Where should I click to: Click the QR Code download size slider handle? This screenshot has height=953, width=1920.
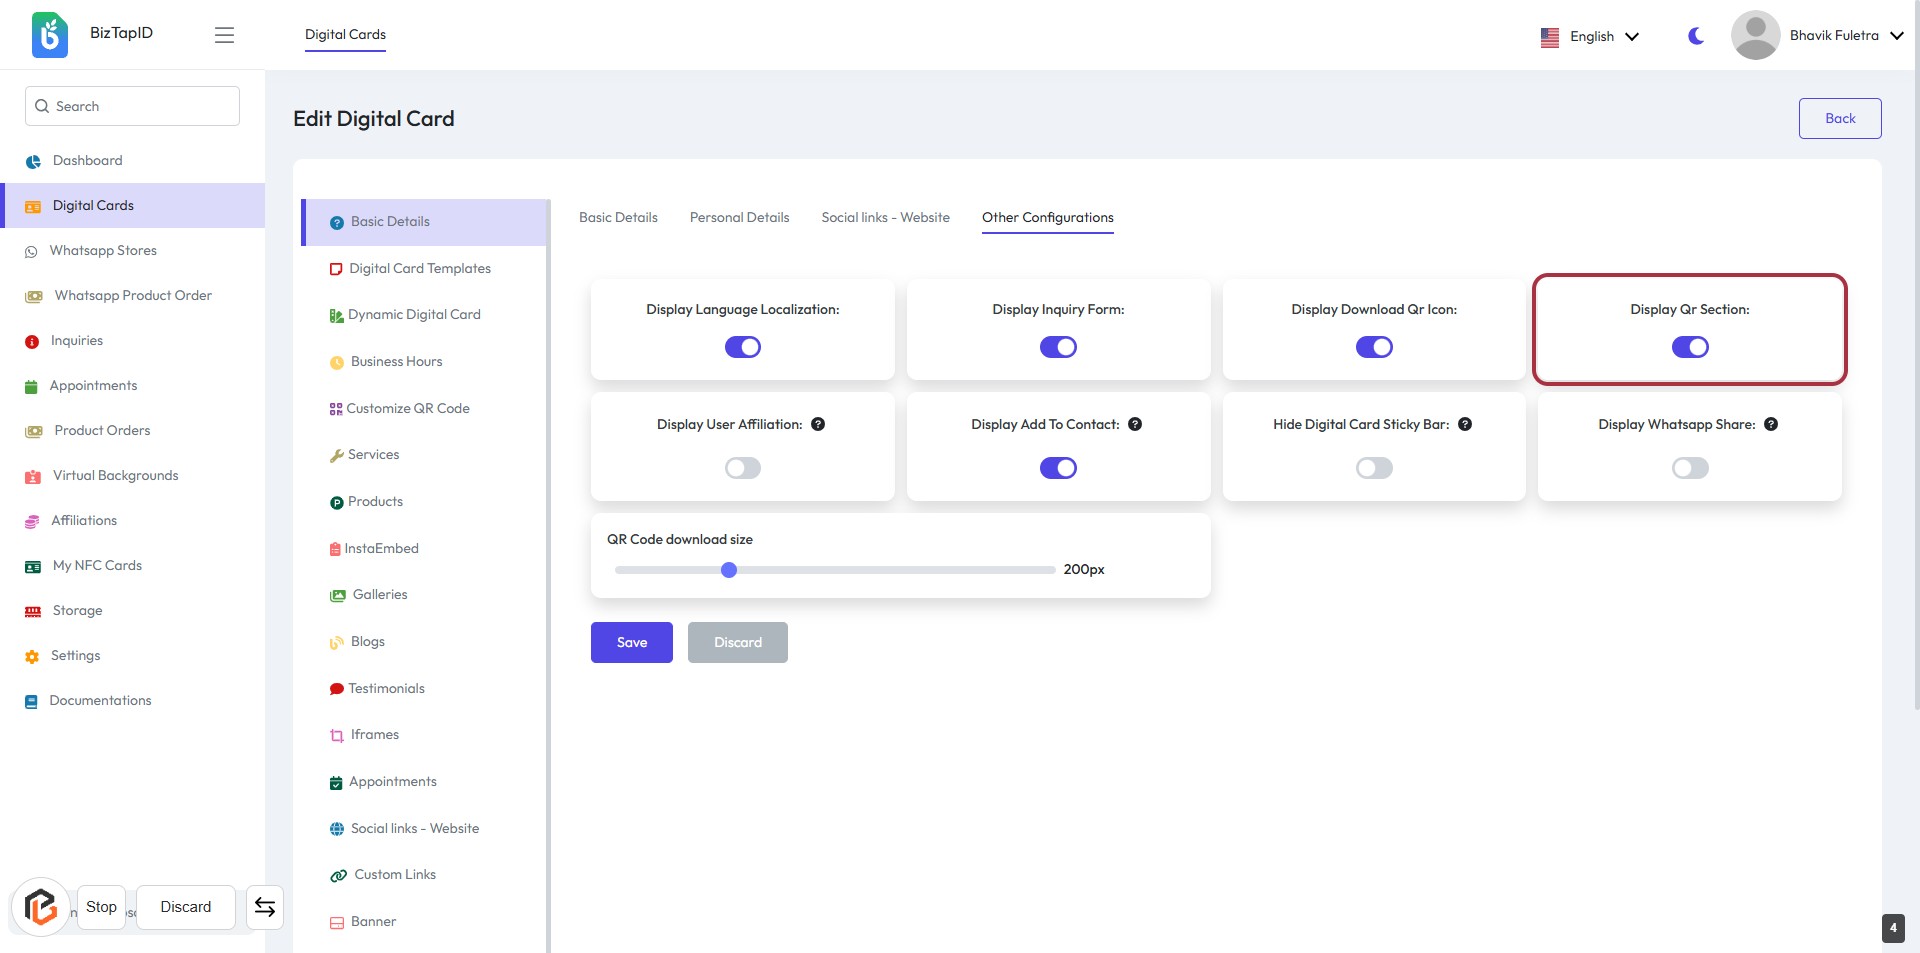[x=729, y=570]
